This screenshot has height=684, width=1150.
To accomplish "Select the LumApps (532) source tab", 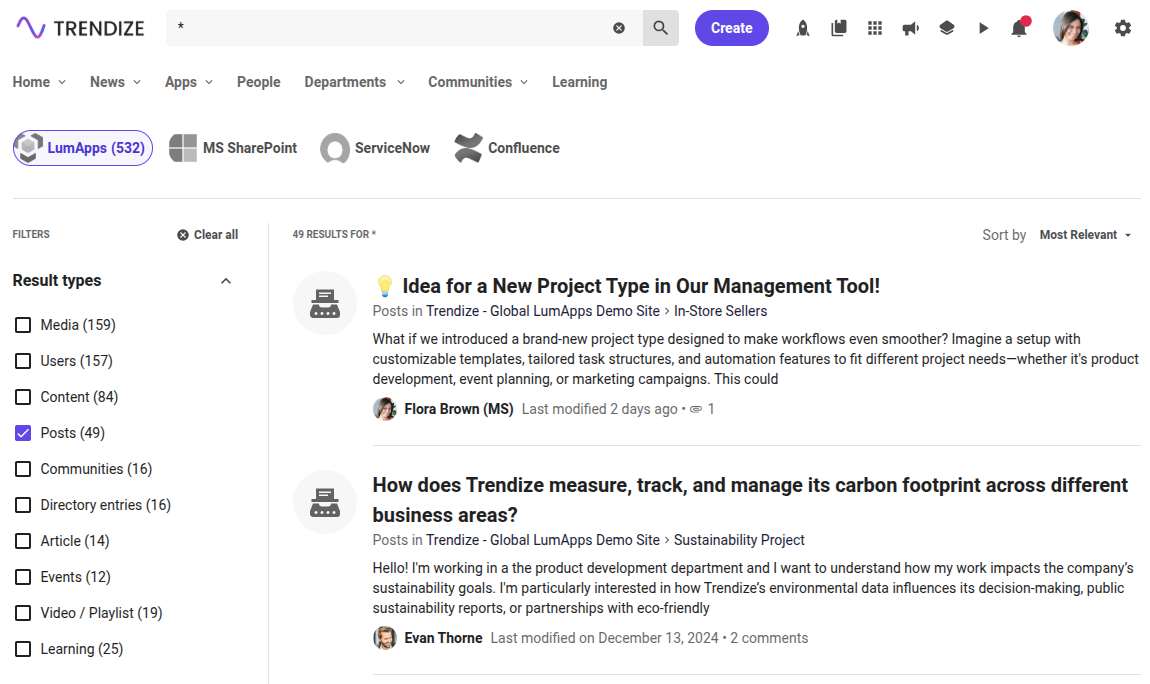I will coord(83,148).
